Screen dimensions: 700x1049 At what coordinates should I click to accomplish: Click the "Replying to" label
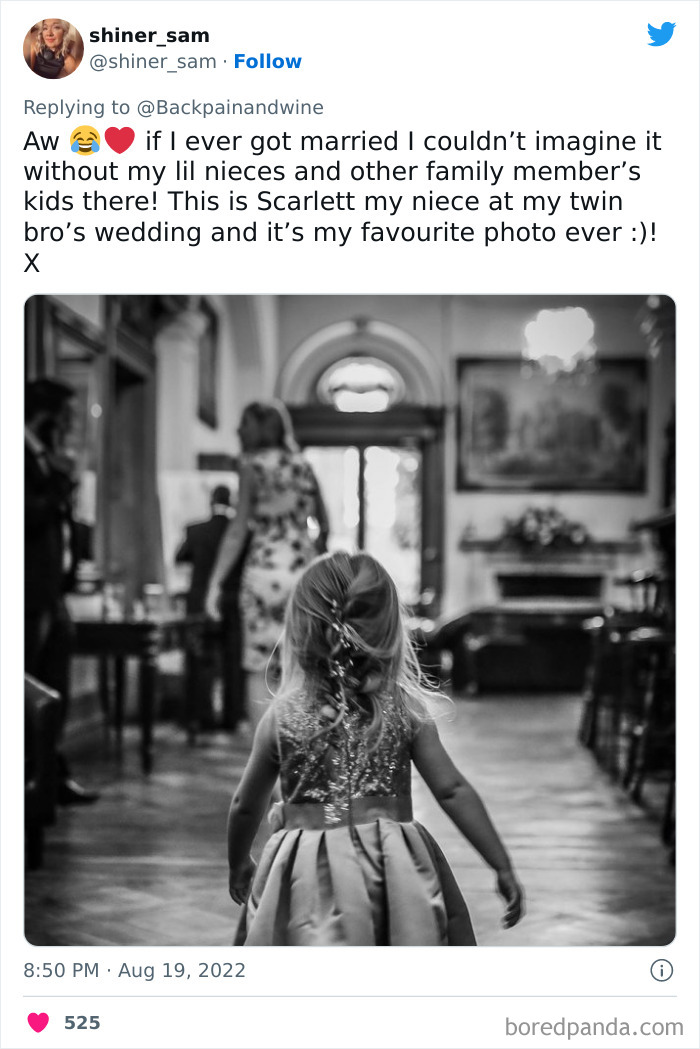[x=77, y=107]
